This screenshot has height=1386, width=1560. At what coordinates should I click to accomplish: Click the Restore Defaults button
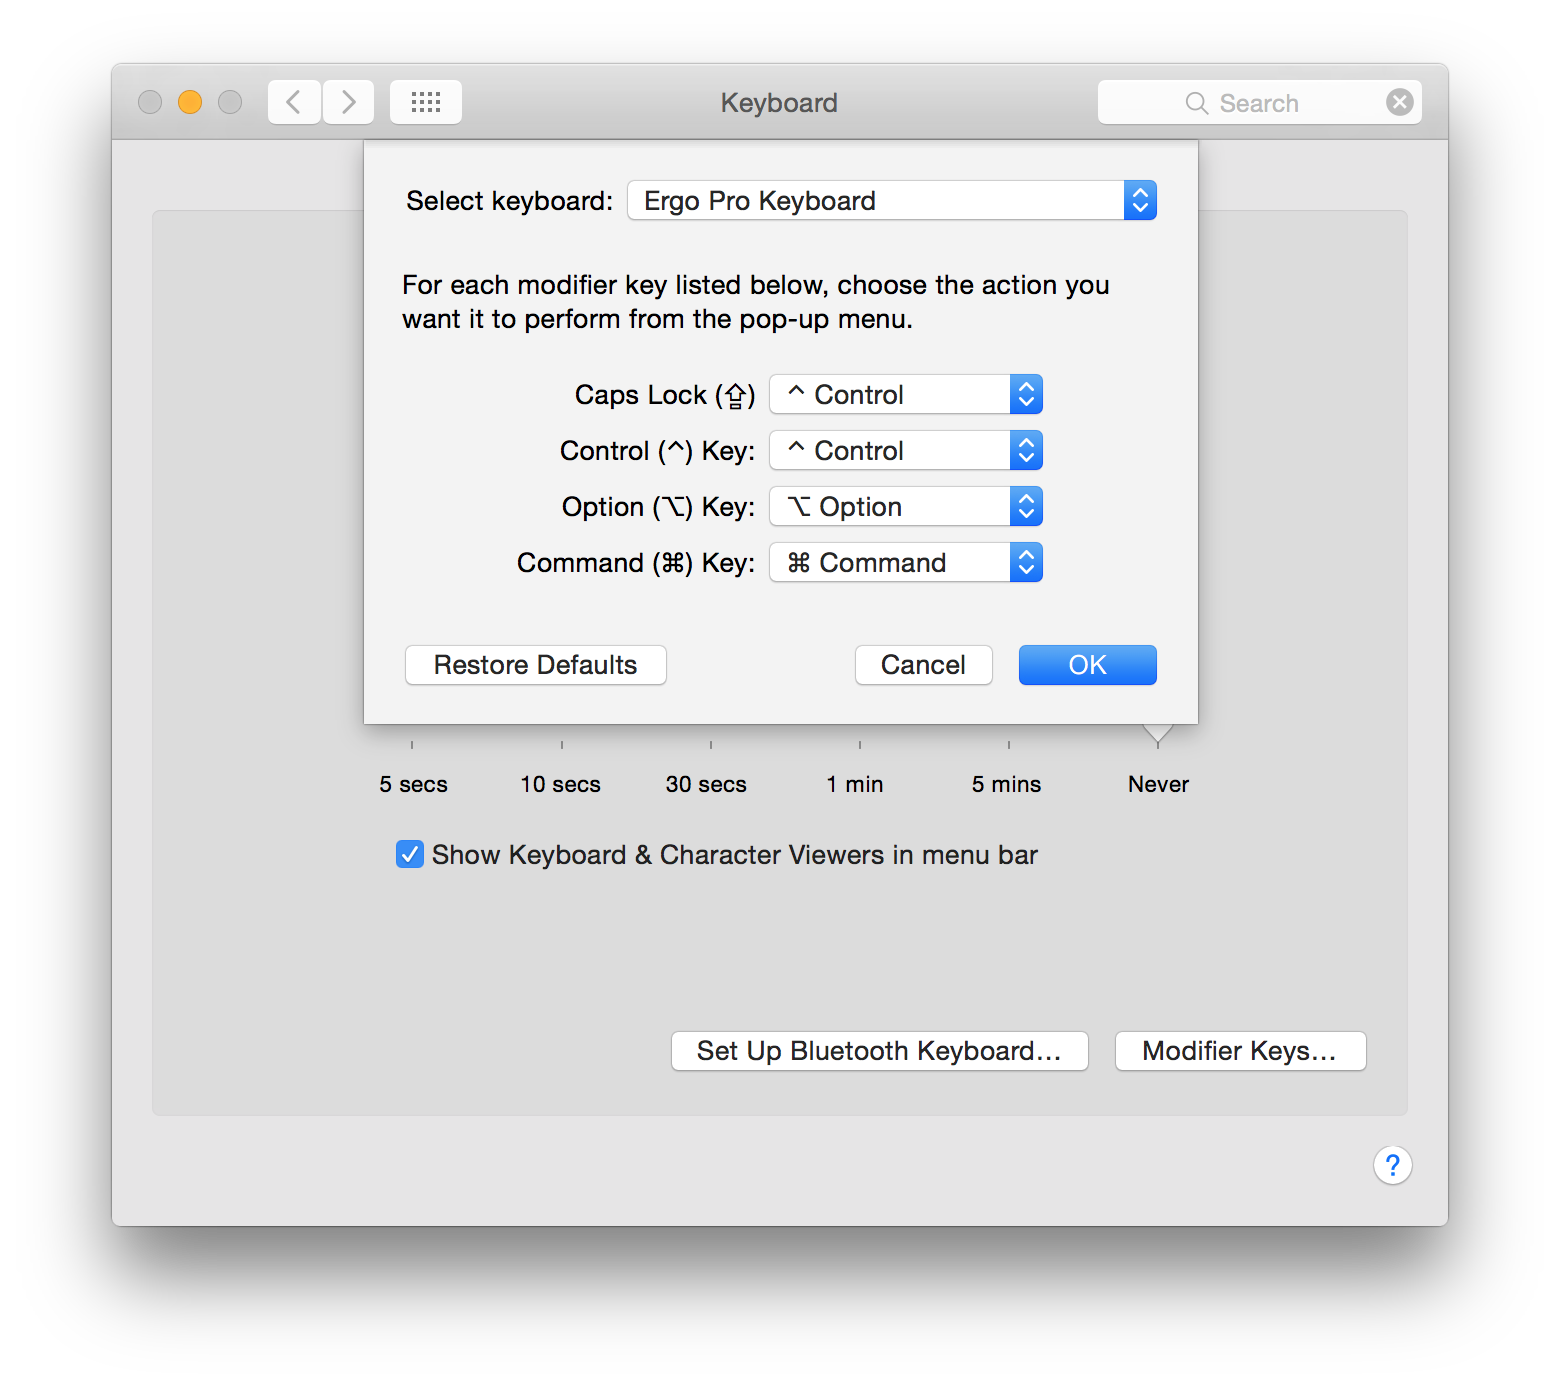point(535,665)
